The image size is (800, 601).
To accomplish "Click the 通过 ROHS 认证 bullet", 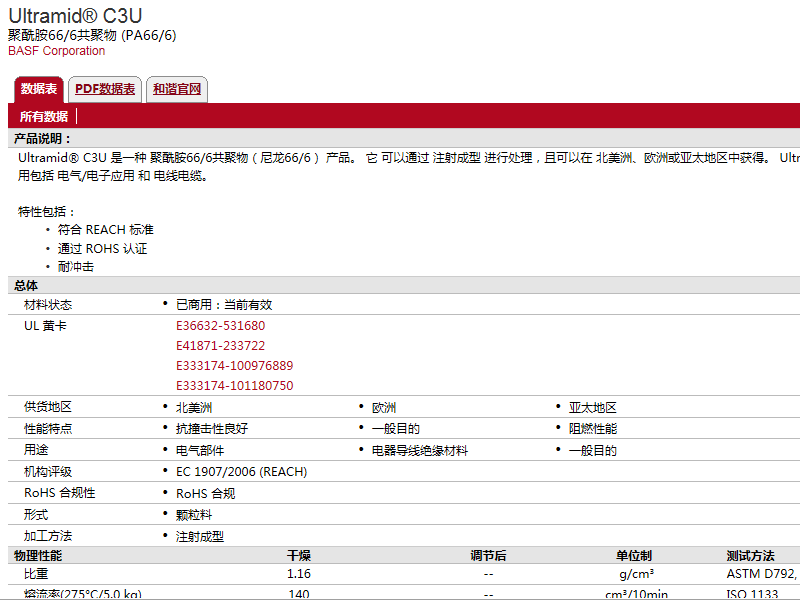I will pyautogui.click(x=103, y=248).
